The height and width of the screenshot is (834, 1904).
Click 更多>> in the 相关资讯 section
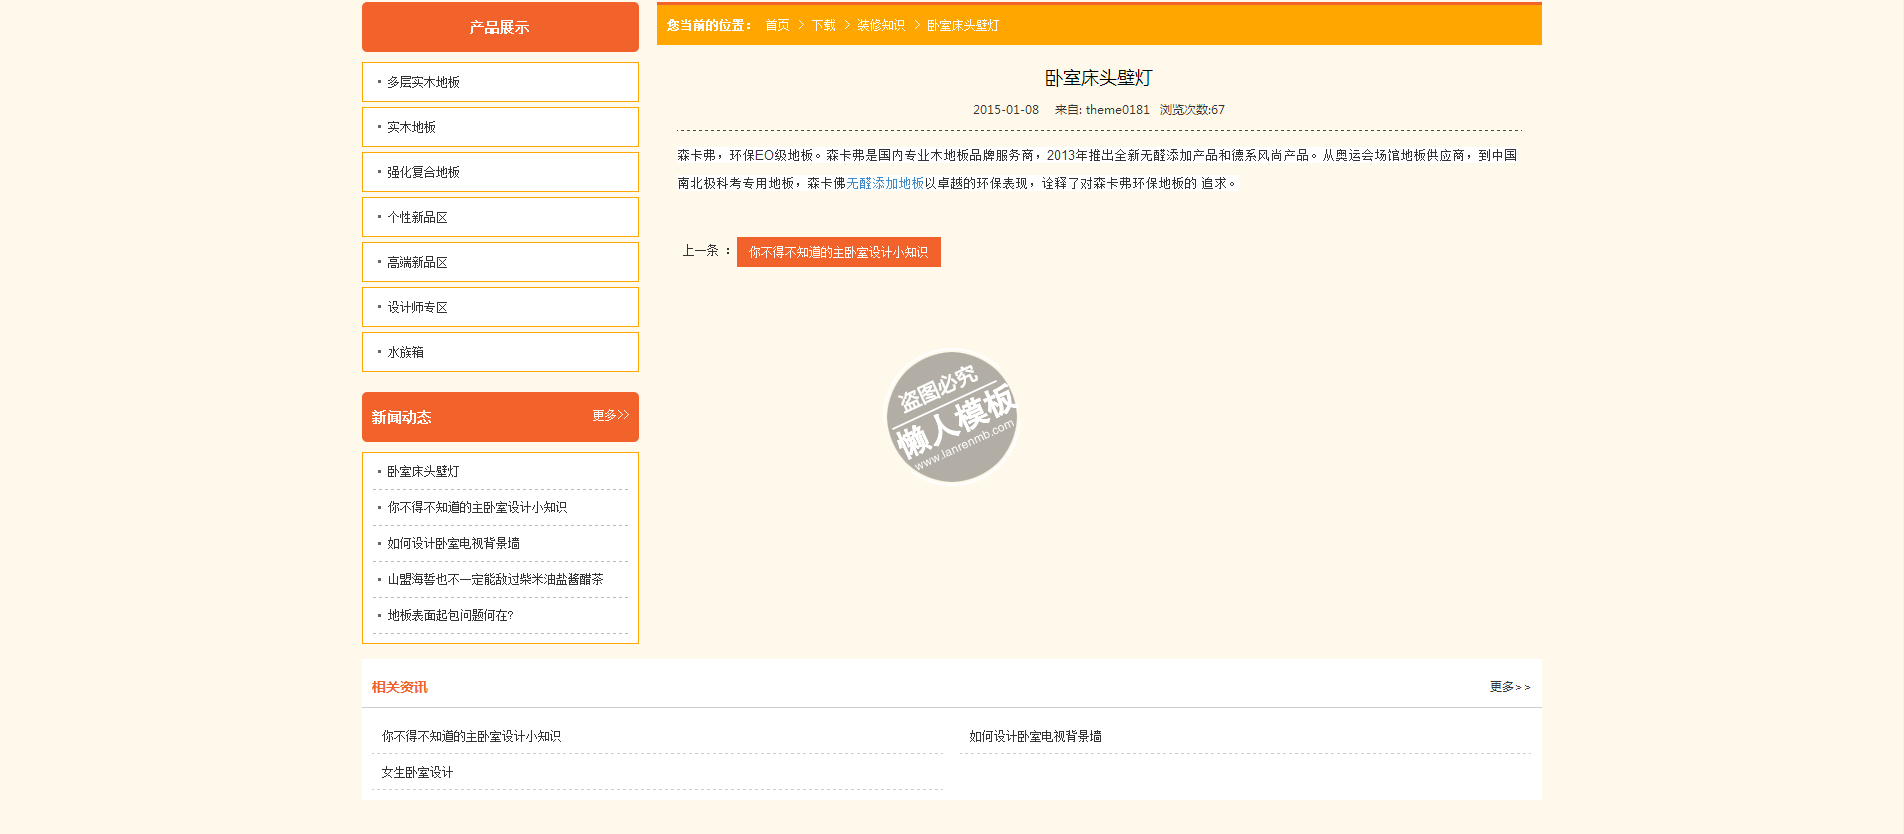pos(1509,687)
